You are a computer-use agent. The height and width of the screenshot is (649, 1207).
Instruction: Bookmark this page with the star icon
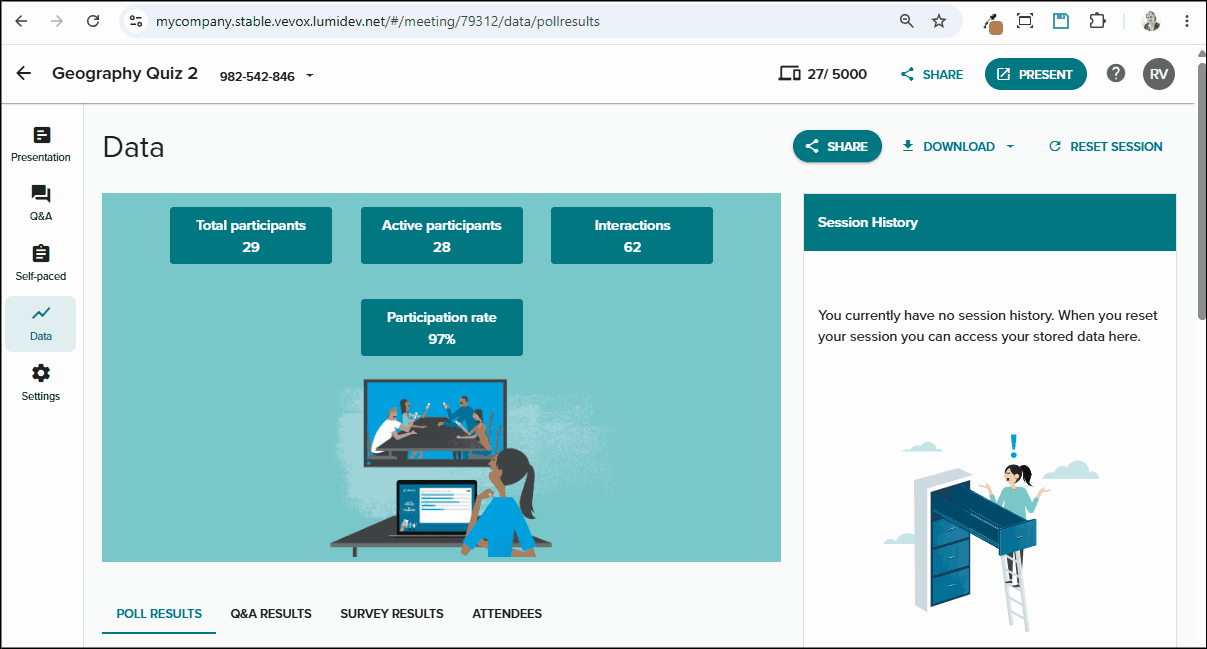click(x=939, y=21)
